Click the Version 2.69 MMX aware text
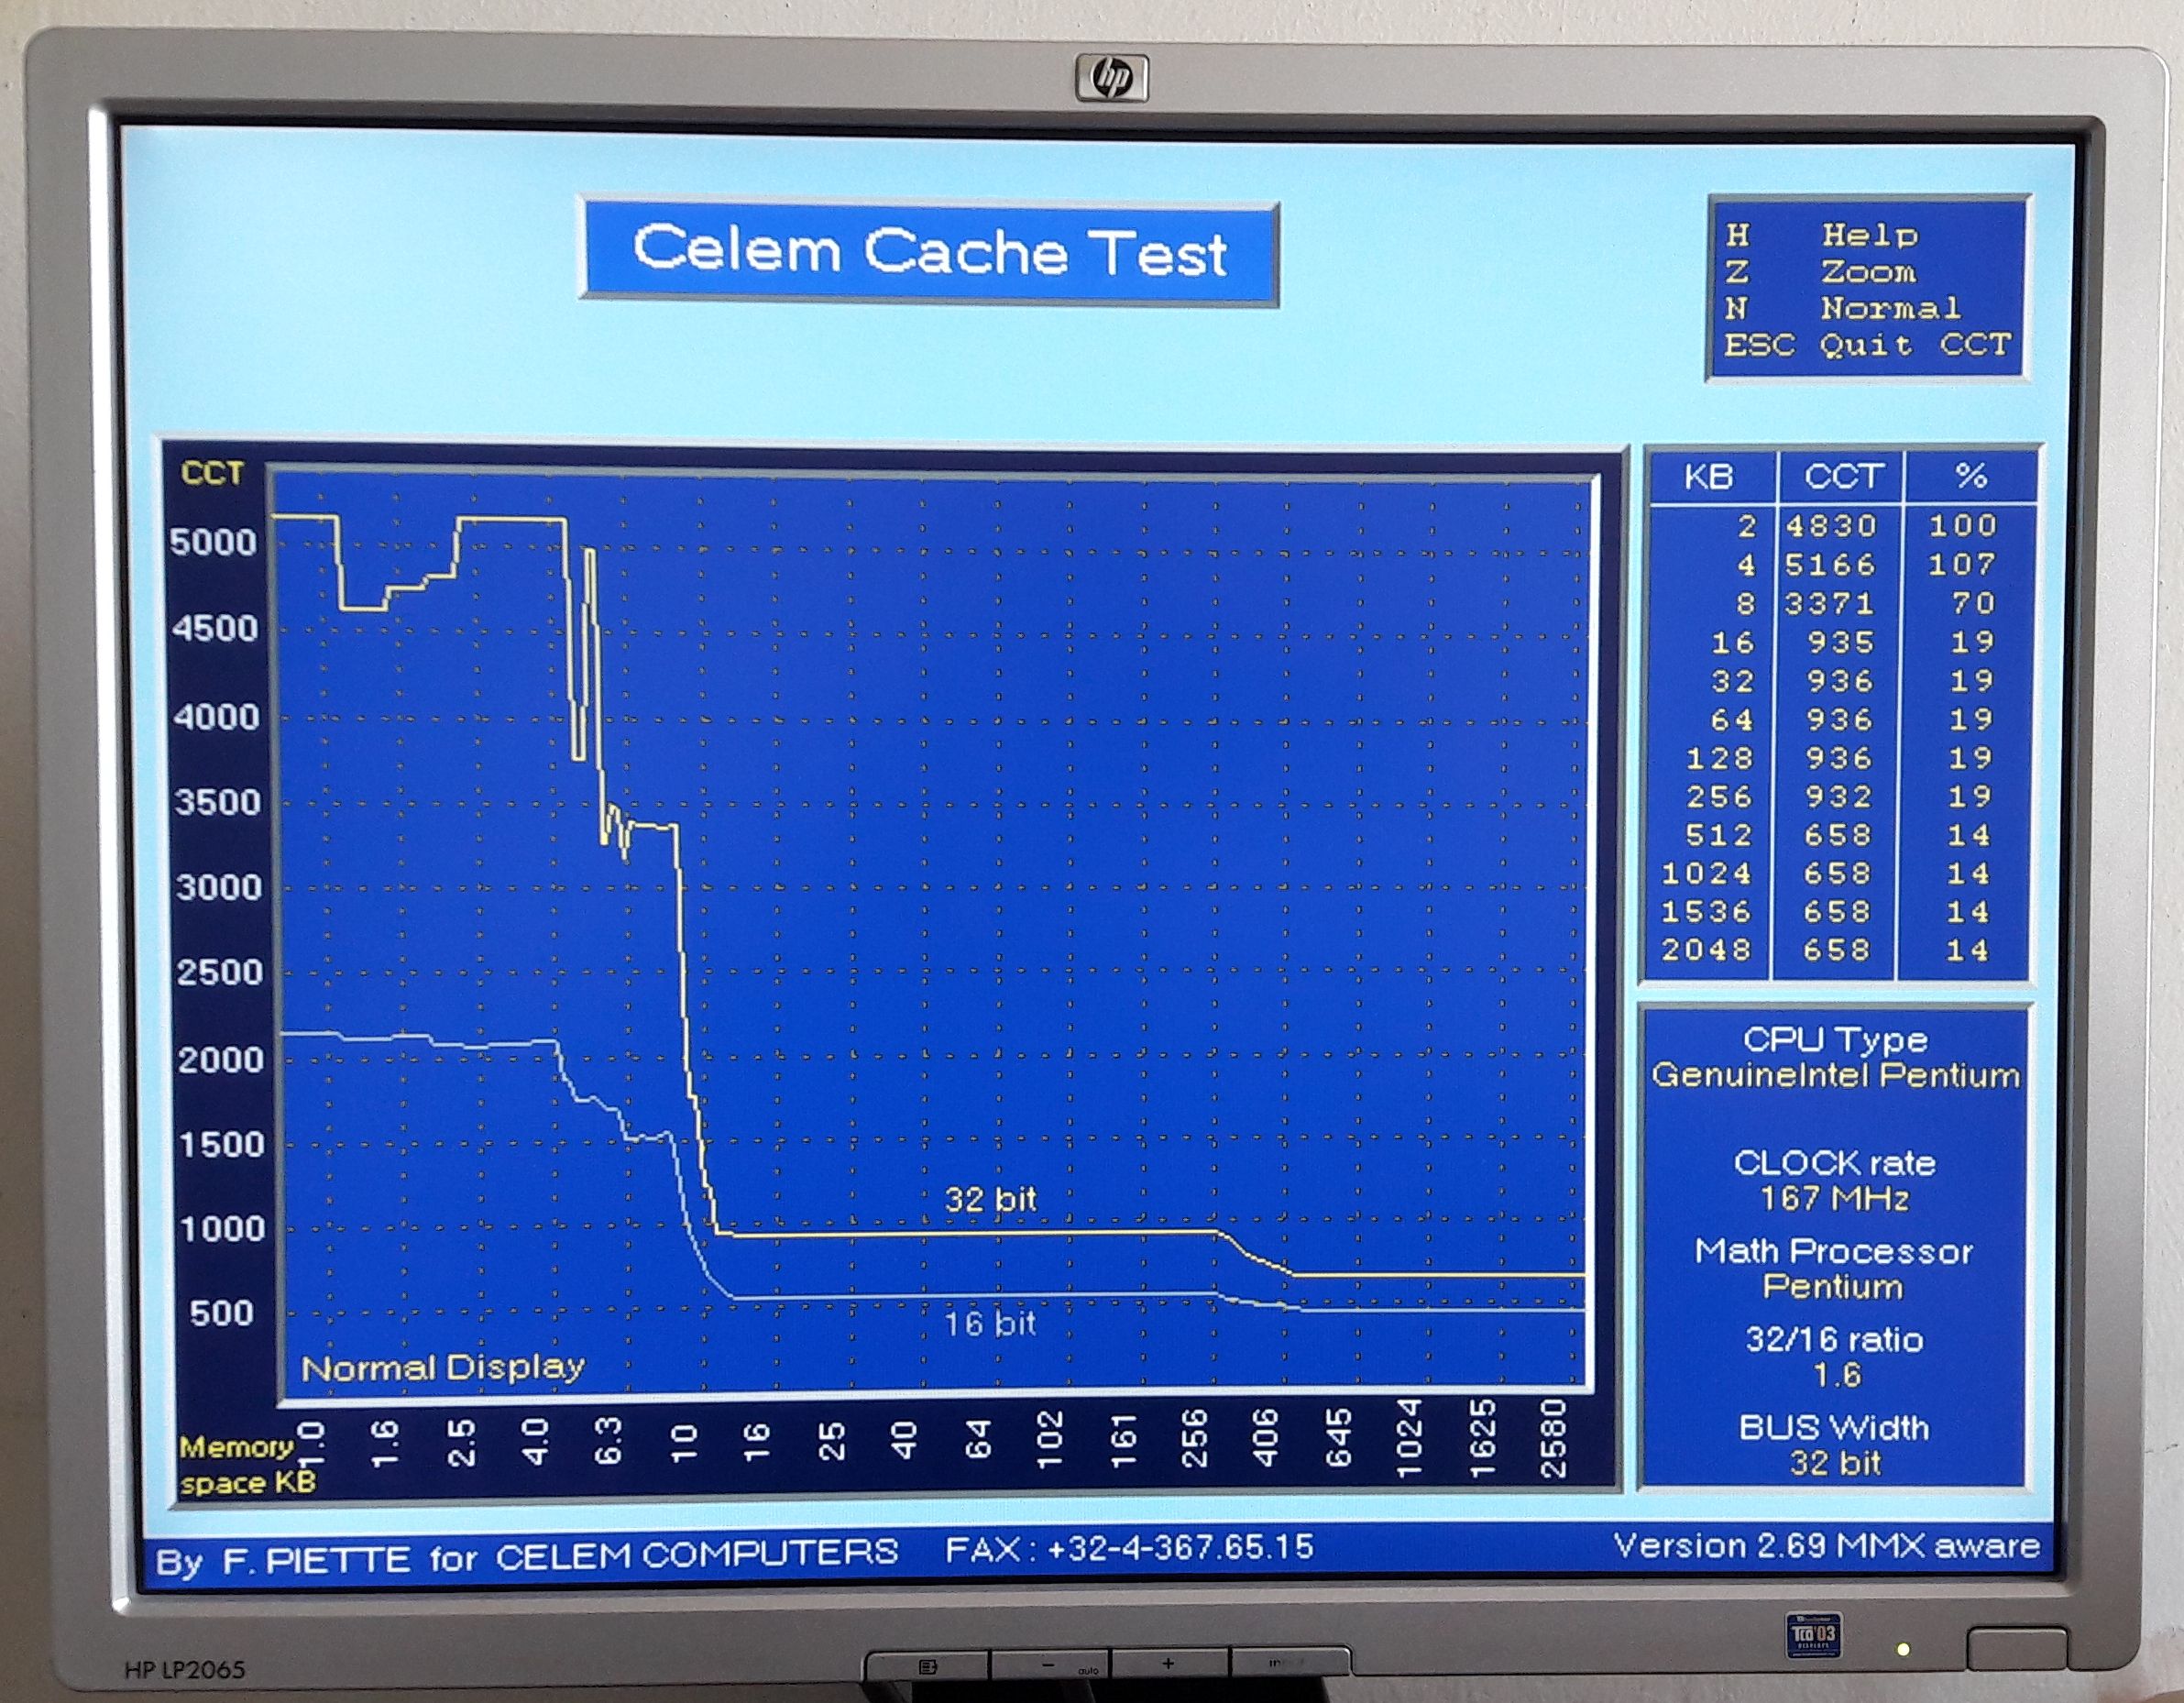The image size is (2184, 1703). [1827, 1546]
